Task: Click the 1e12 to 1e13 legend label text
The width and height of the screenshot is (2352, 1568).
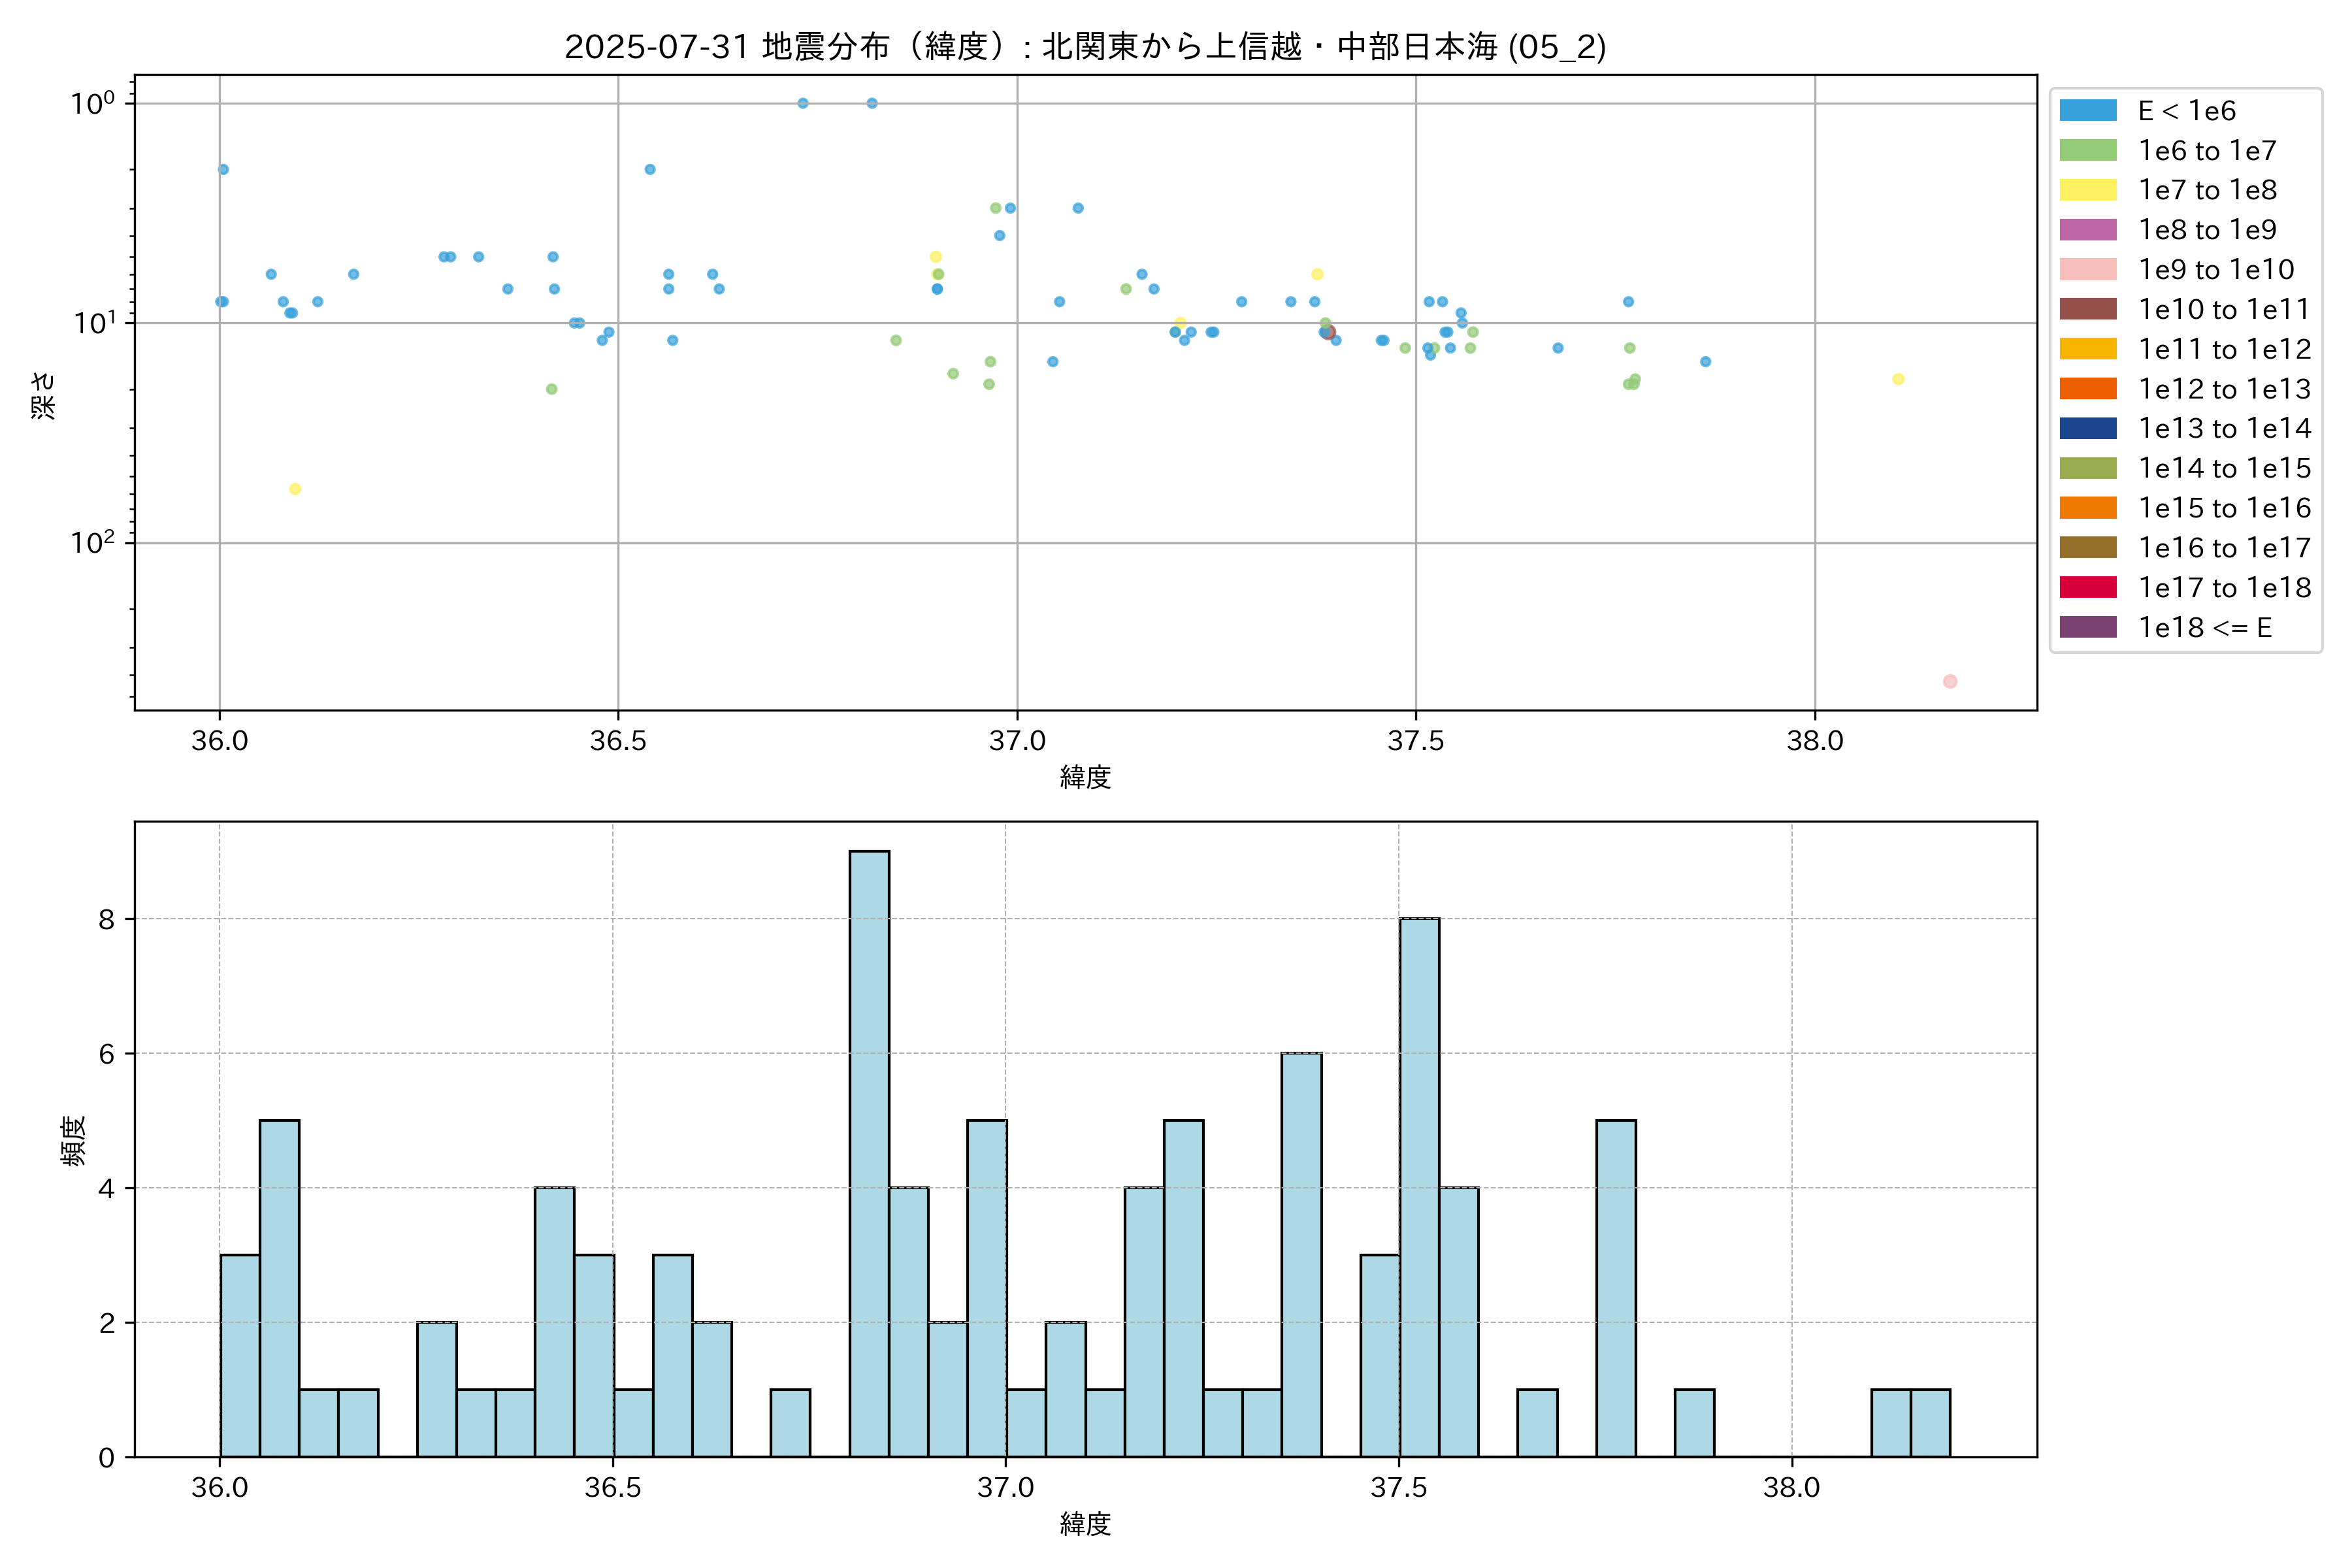Action: pyautogui.click(x=2224, y=389)
